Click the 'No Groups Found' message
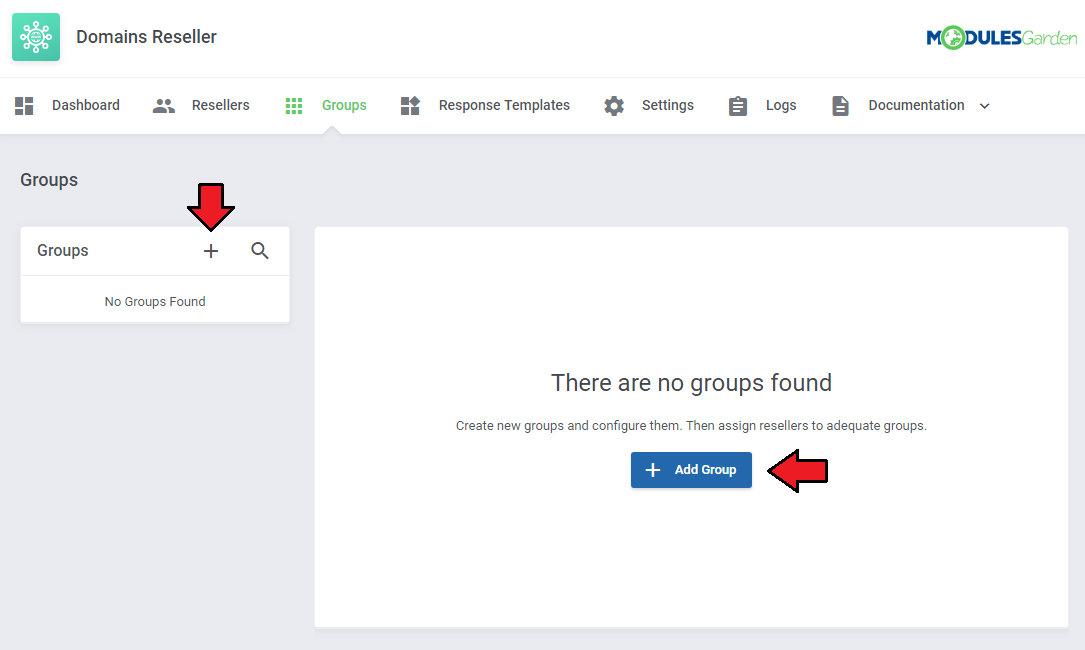Image resolution: width=1085 pixels, height=650 pixels. pyautogui.click(x=155, y=302)
